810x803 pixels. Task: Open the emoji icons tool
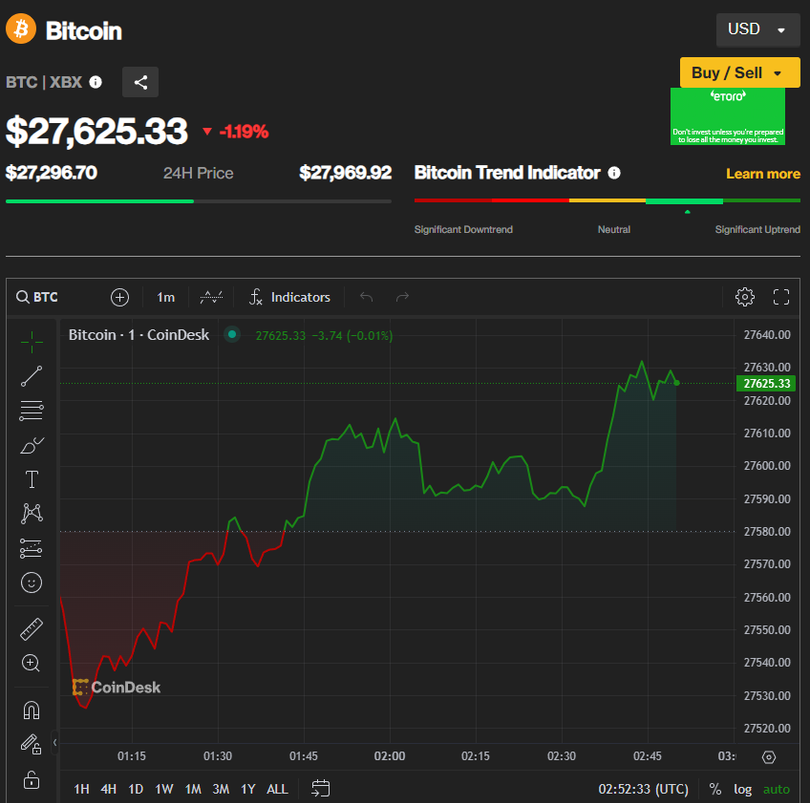pyautogui.click(x=32, y=582)
